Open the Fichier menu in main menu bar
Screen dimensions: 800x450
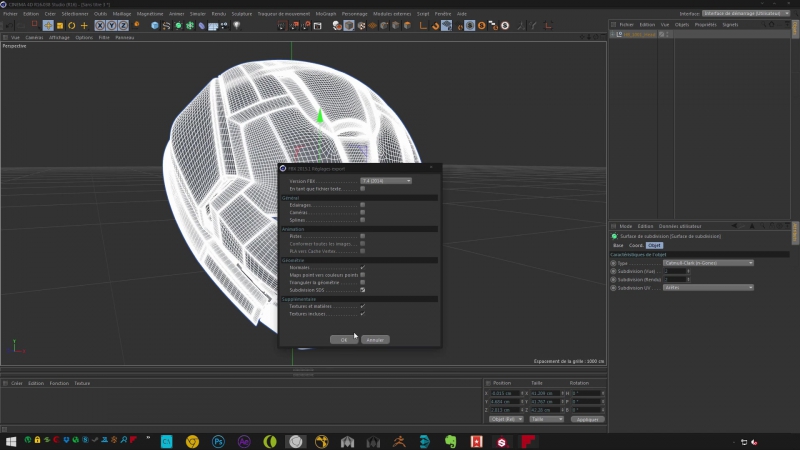(10, 14)
